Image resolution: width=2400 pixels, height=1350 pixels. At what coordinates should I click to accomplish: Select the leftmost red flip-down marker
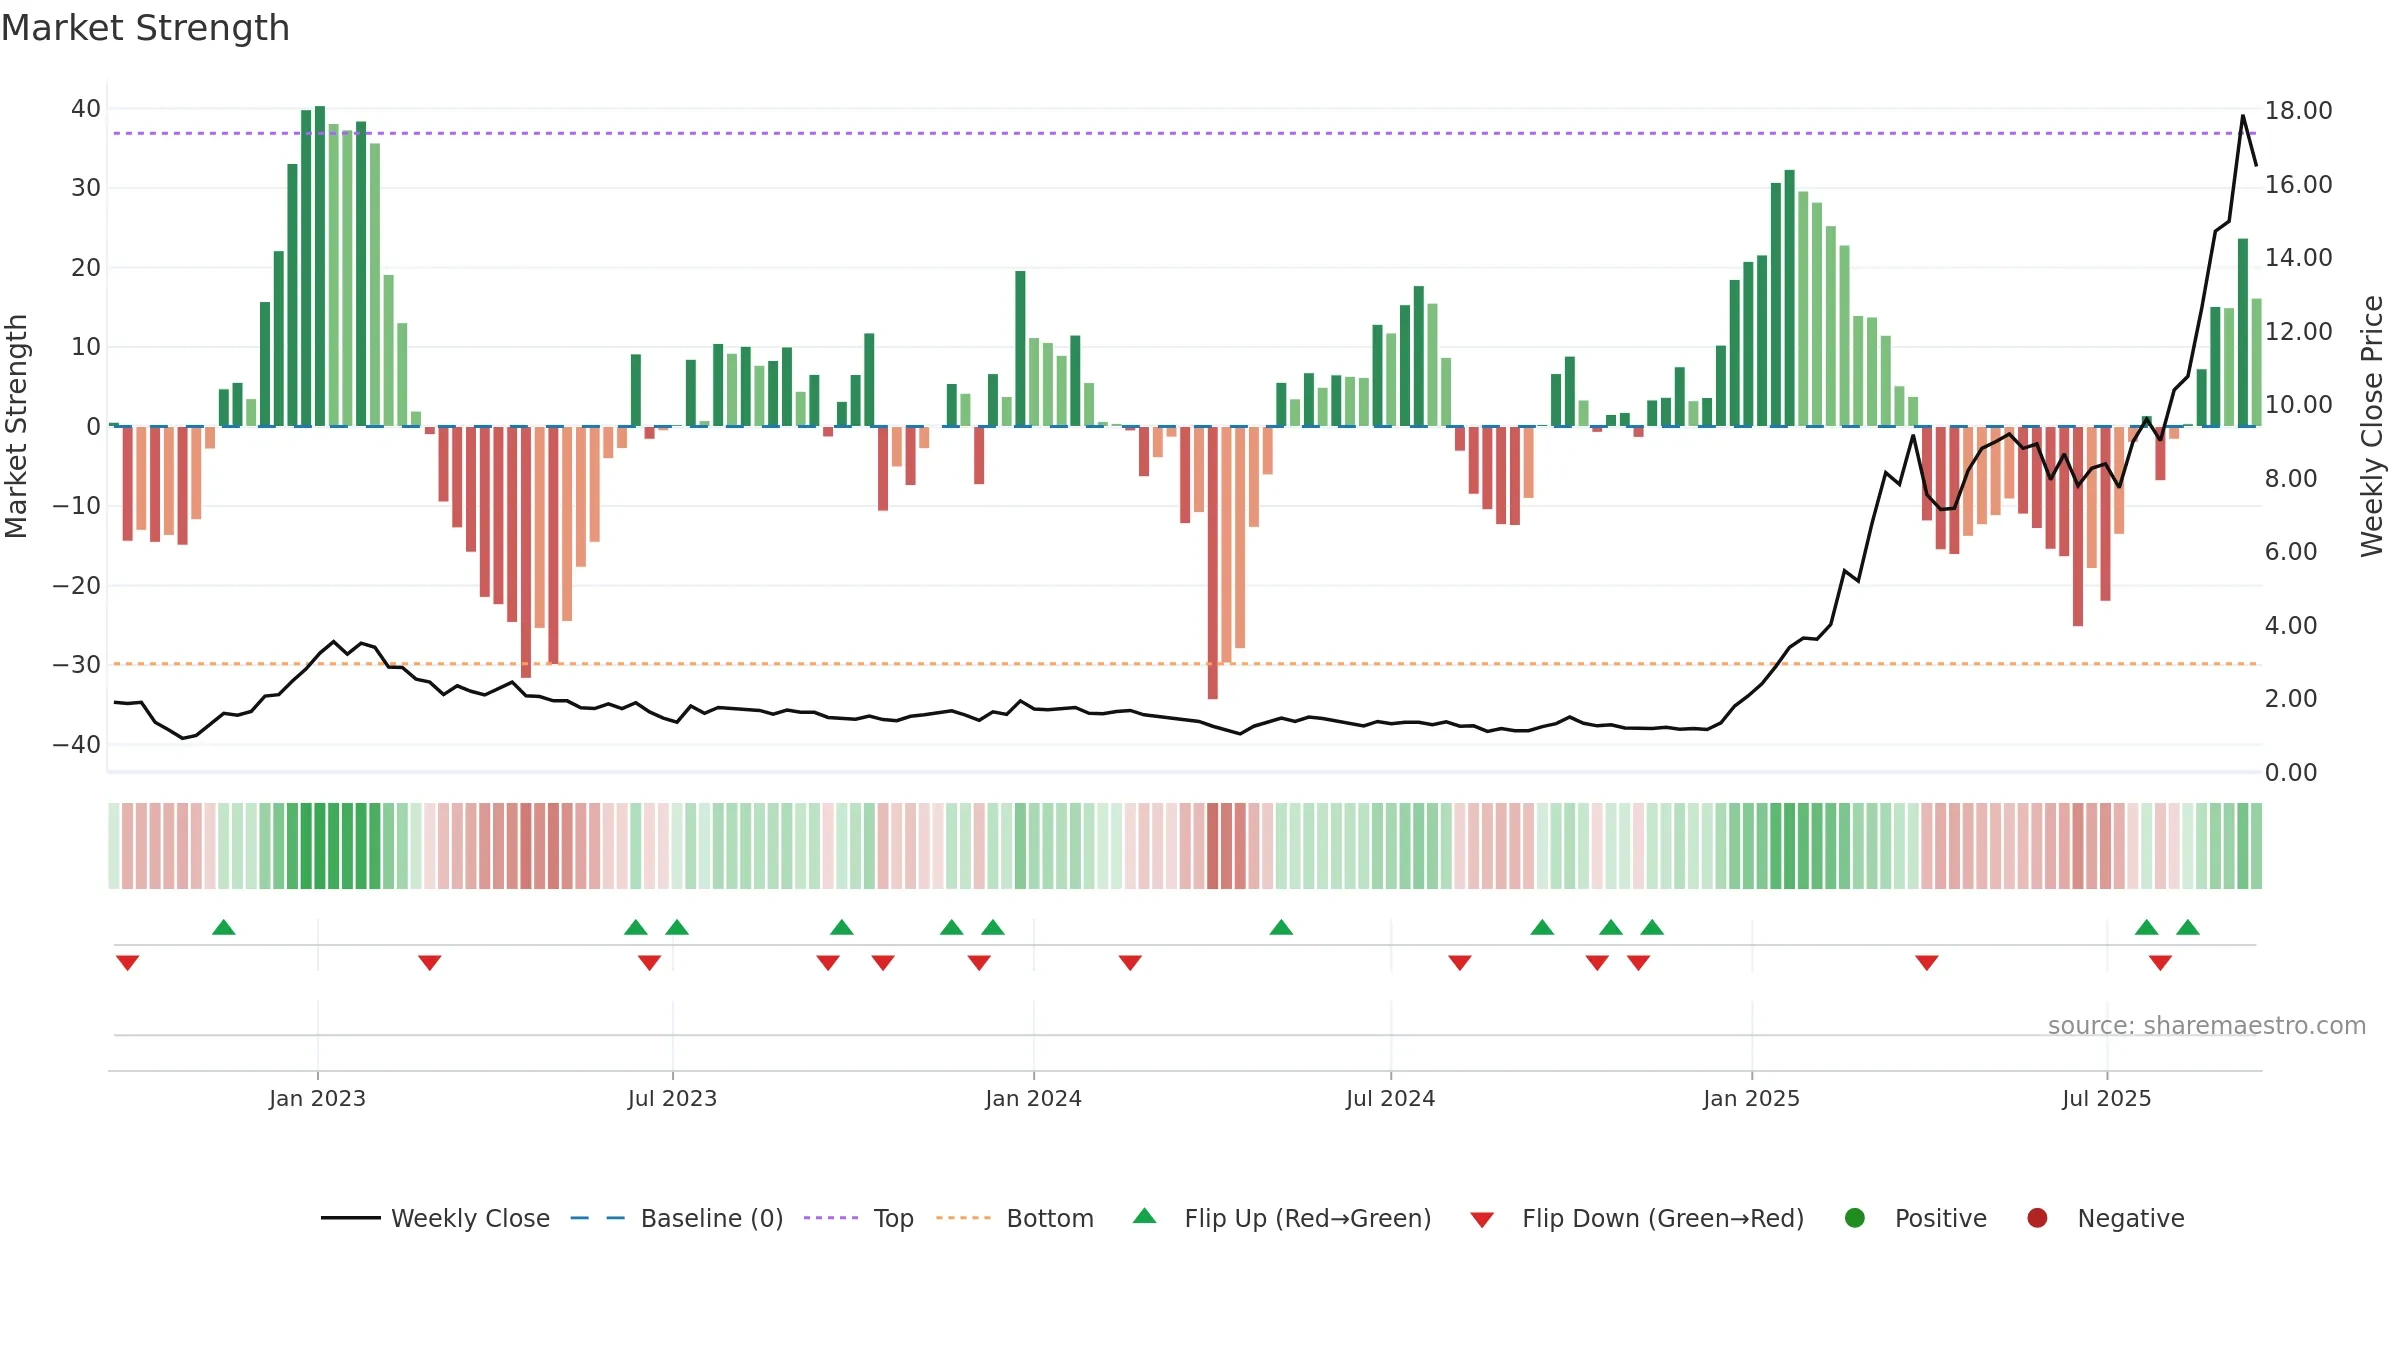click(127, 962)
